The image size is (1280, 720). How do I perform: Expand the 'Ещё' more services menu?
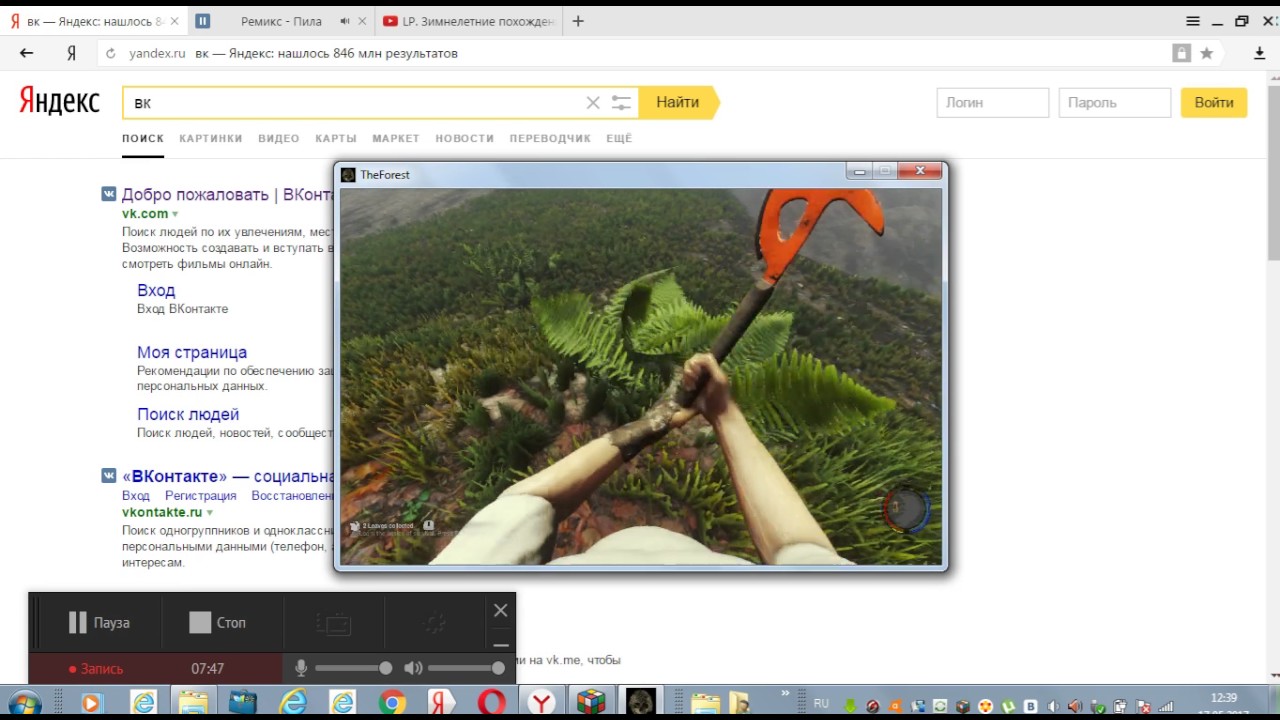click(619, 138)
